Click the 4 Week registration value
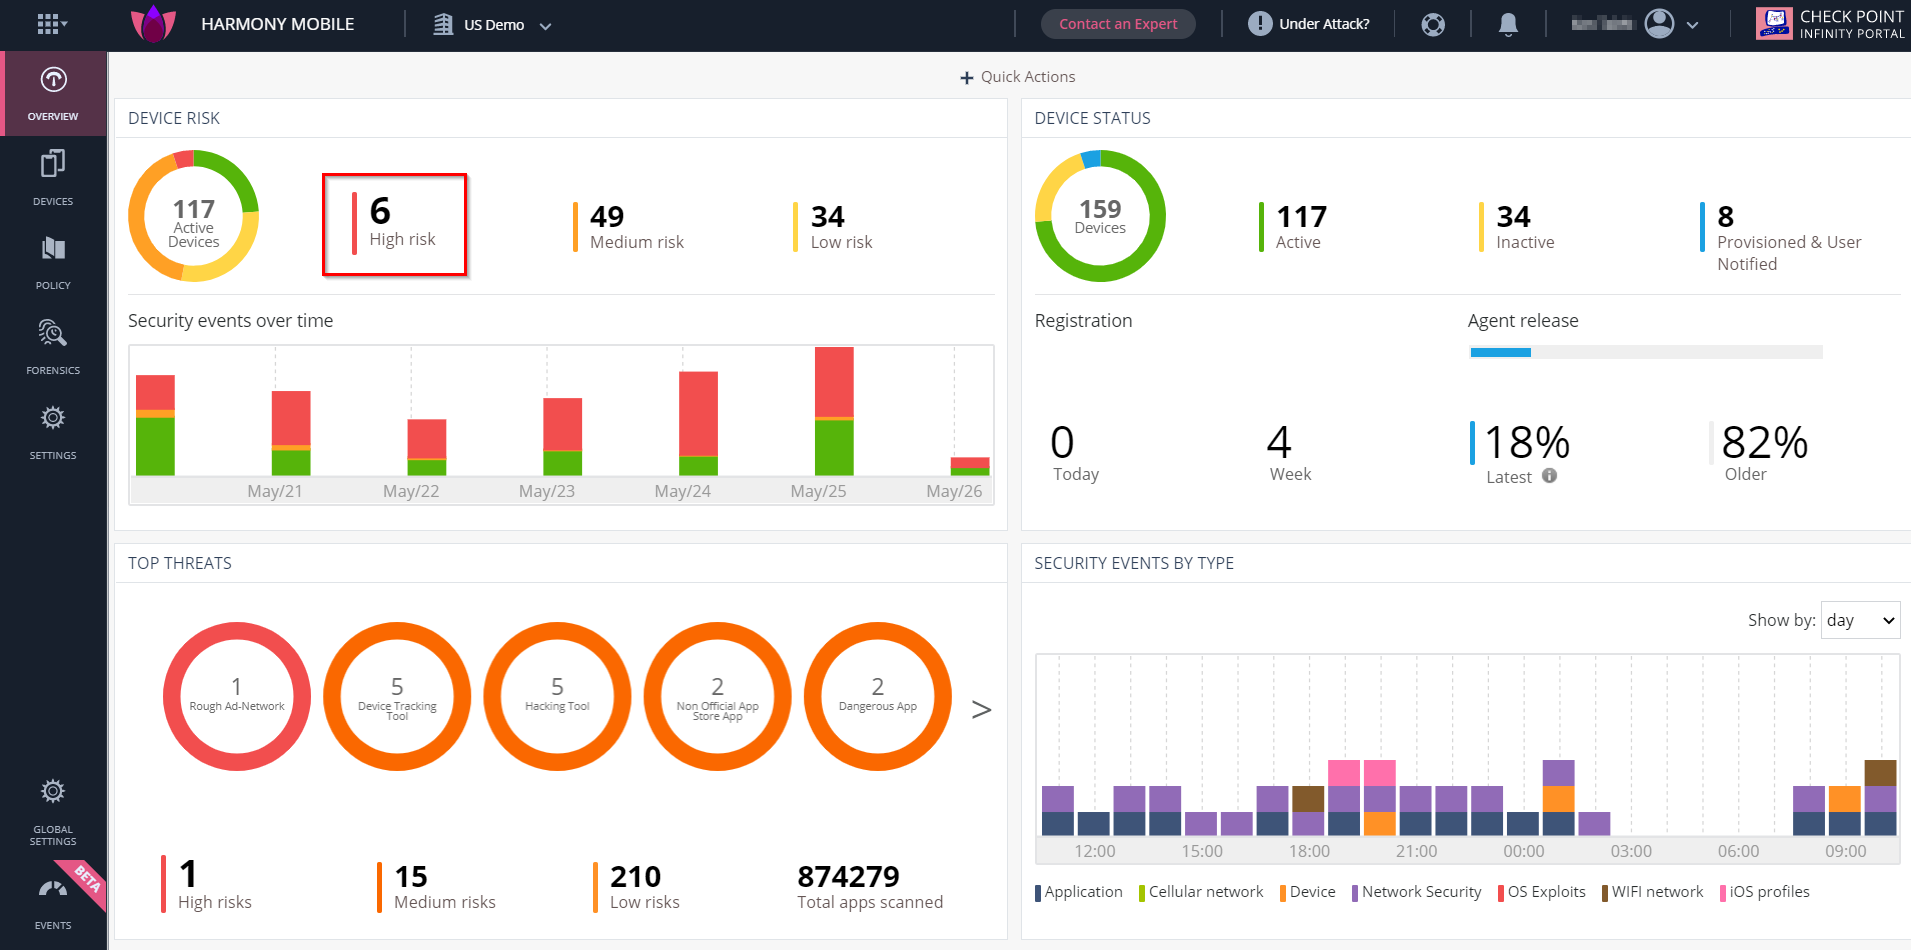 point(1289,452)
